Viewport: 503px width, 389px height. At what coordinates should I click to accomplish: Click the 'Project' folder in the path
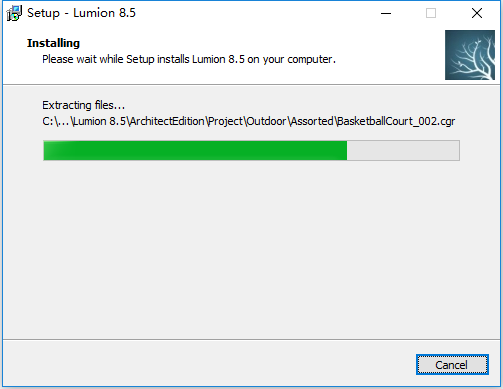pyautogui.click(x=226, y=121)
